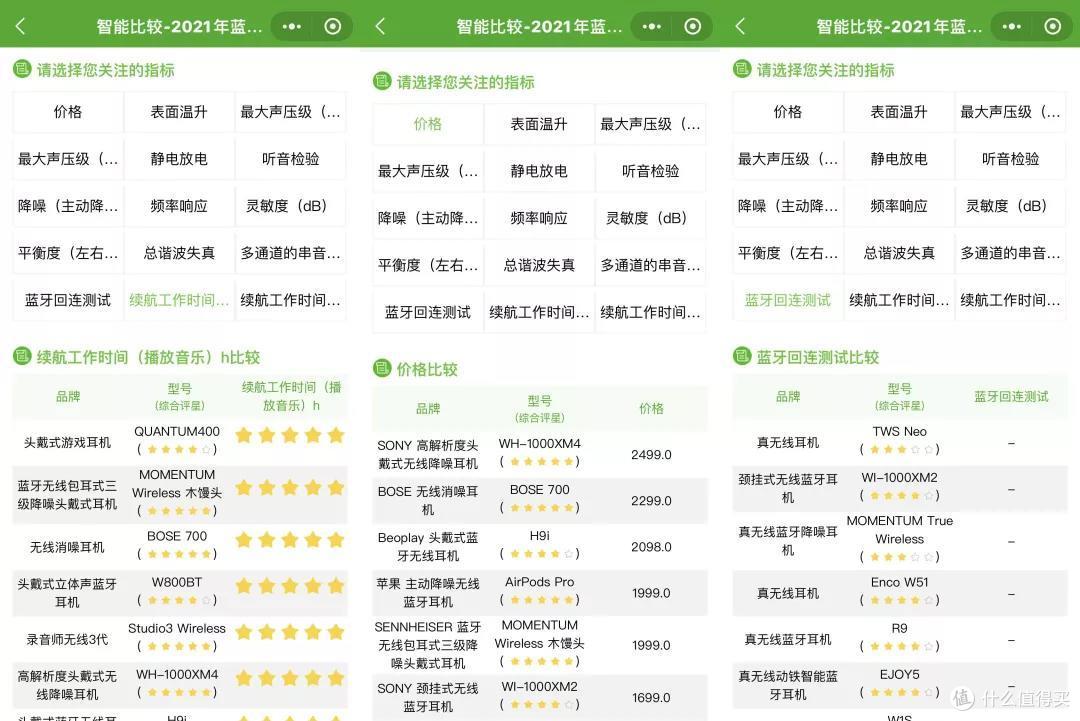This screenshot has width=1080, height=721.
Task: Tap the circle close icon in middle panel
Action: pyautogui.click(x=693, y=26)
